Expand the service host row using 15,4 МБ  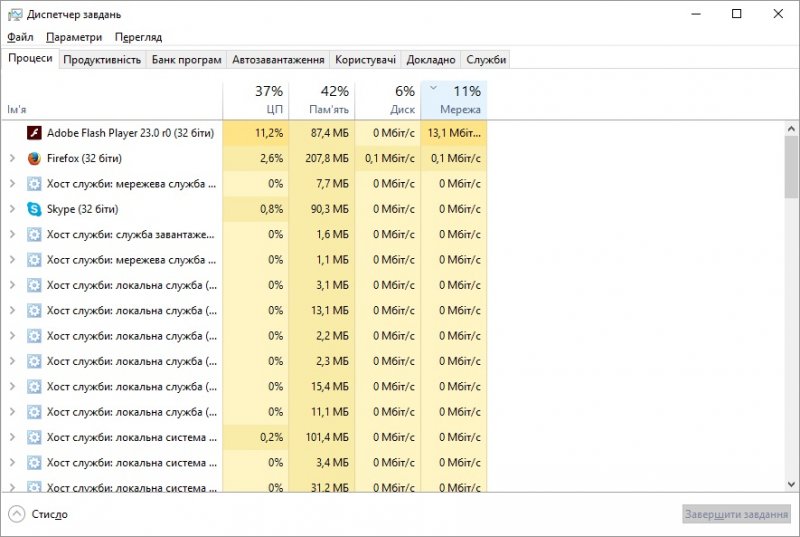tap(12, 387)
